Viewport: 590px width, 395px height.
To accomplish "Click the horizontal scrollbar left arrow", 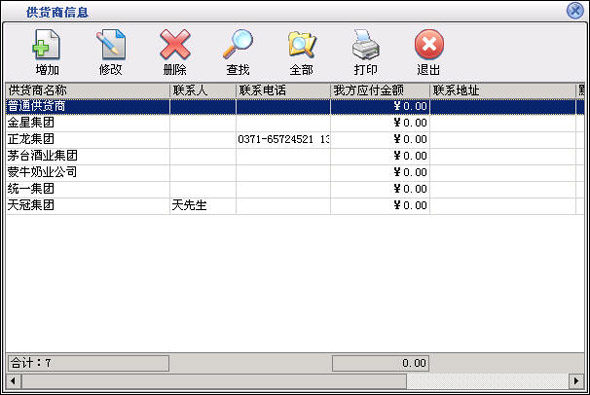I will [13, 381].
